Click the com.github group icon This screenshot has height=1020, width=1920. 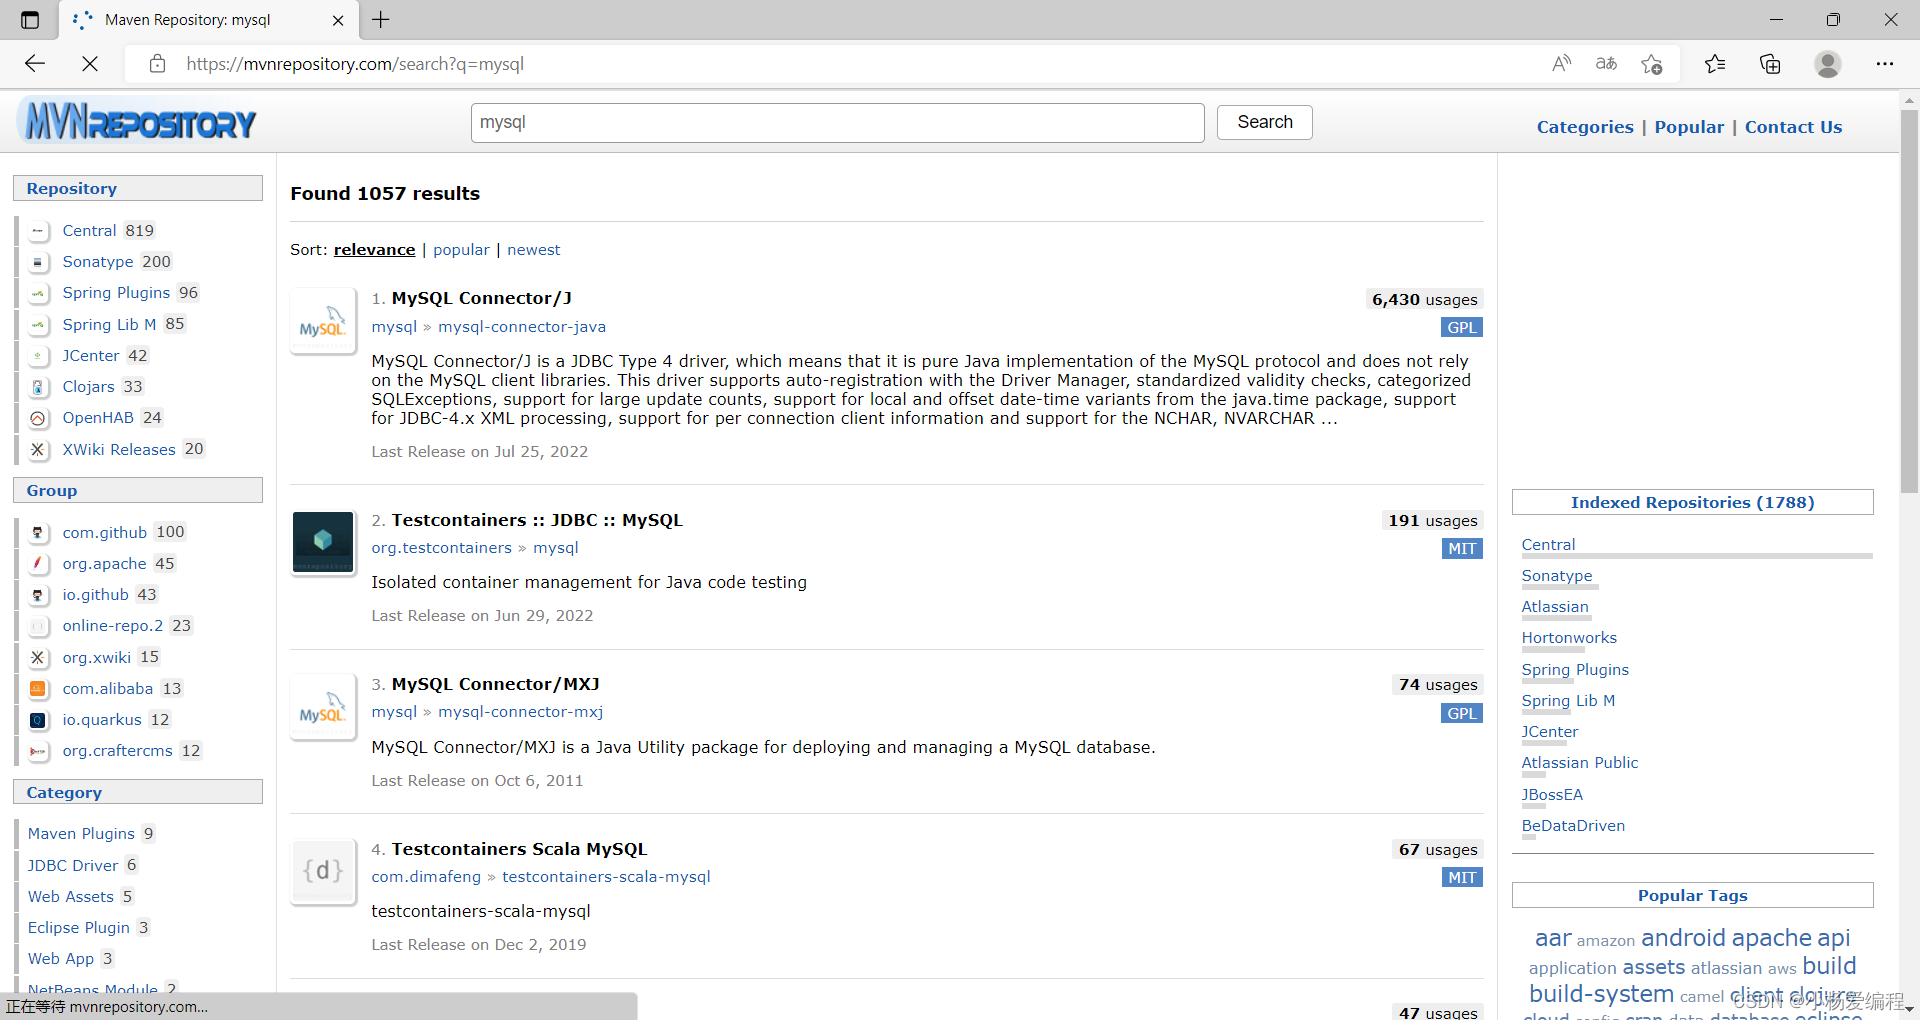tap(38, 533)
